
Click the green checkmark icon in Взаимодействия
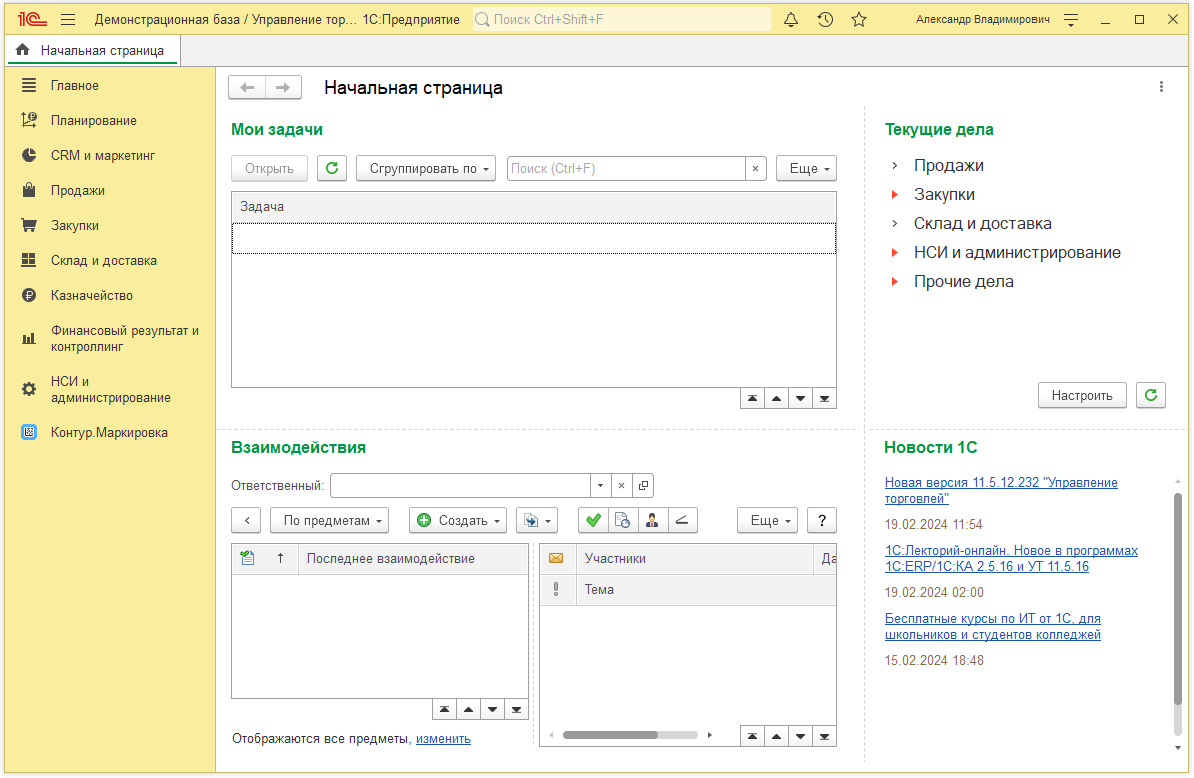tap(593, 520)
